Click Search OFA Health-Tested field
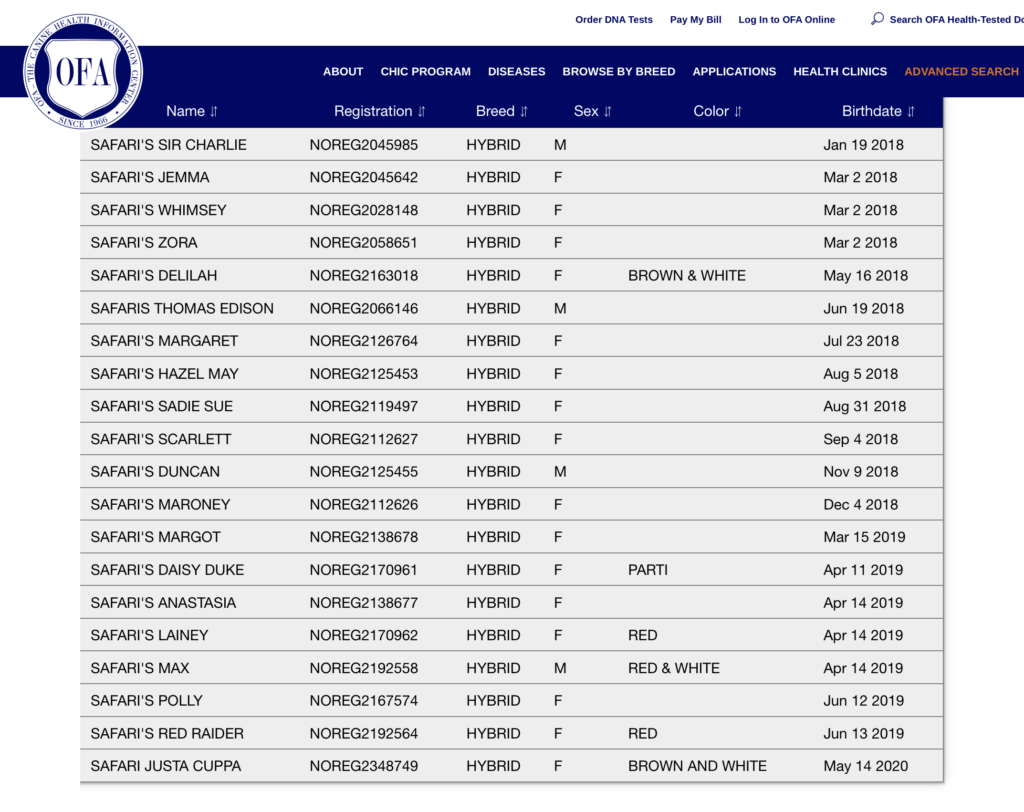 (x=956, y=20)
